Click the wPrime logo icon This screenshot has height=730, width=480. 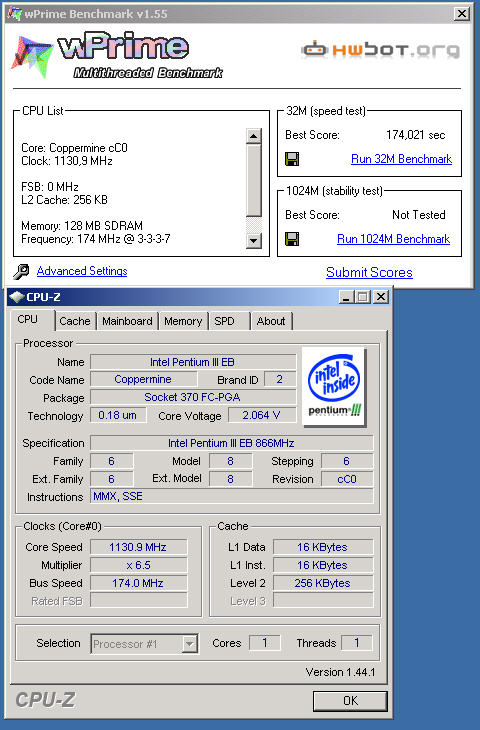(32, 55)
